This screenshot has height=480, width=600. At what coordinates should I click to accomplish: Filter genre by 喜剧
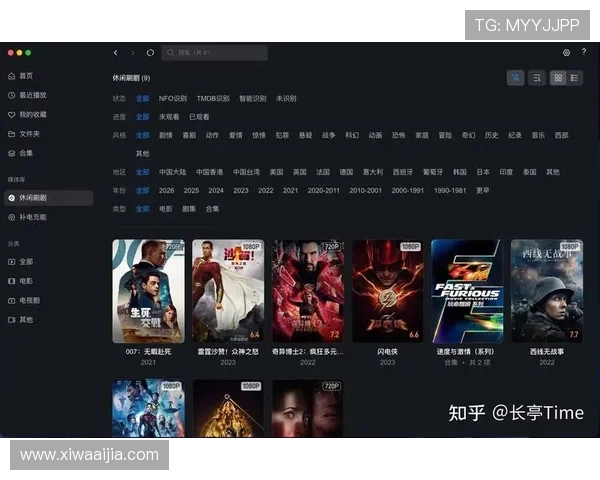[189, 135]
